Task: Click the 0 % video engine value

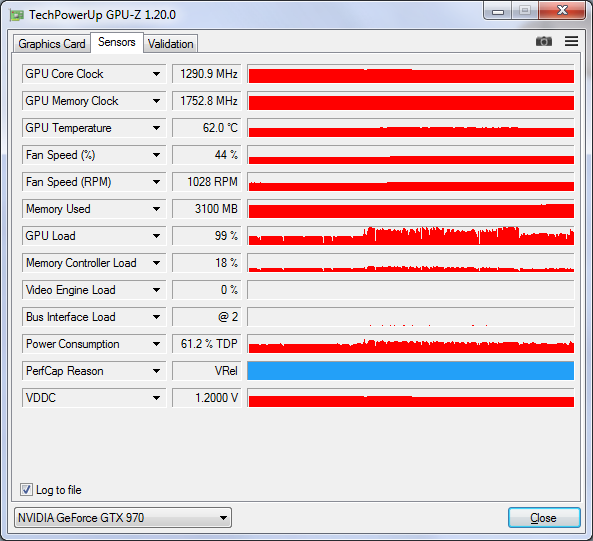Action: tap(206, 290)
